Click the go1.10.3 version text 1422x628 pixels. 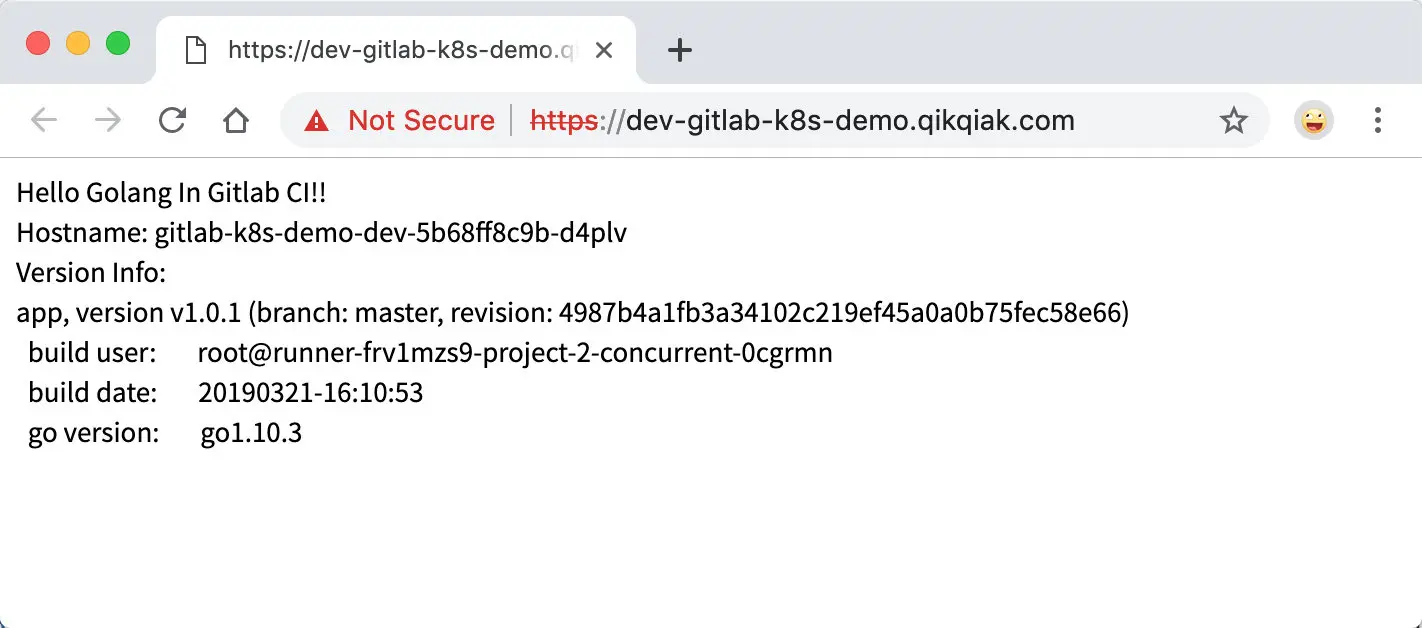click(x=251, y=433)
